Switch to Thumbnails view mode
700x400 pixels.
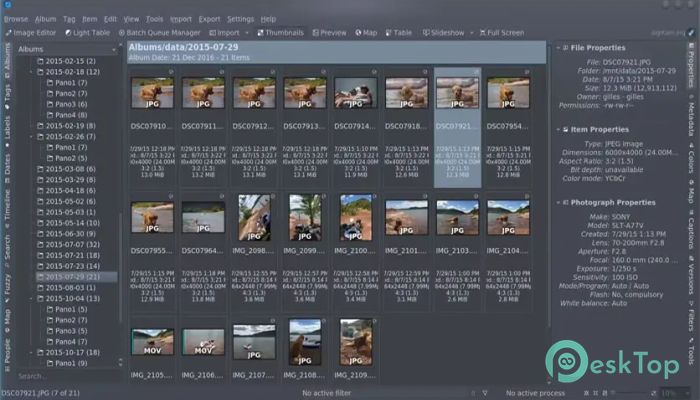click(x=280, y=33)
